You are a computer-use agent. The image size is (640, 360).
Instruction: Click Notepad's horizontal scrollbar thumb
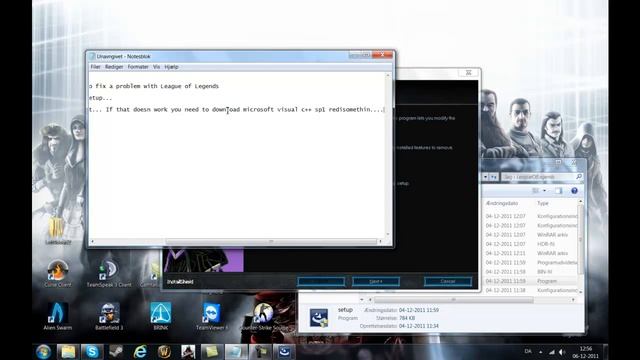(x=271, y=242)
